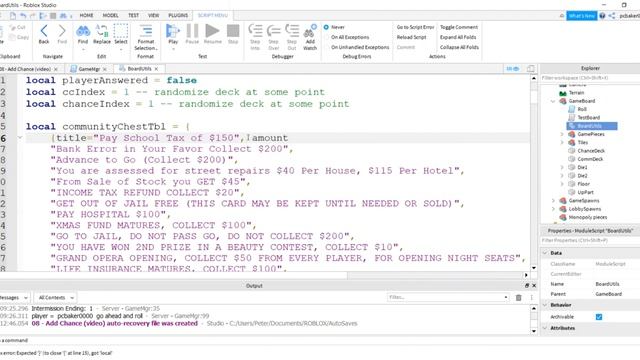This screenshot has width=640, height=360.
Task: Click the new file icon in quick access bar
Action: [x=13, y=16]
